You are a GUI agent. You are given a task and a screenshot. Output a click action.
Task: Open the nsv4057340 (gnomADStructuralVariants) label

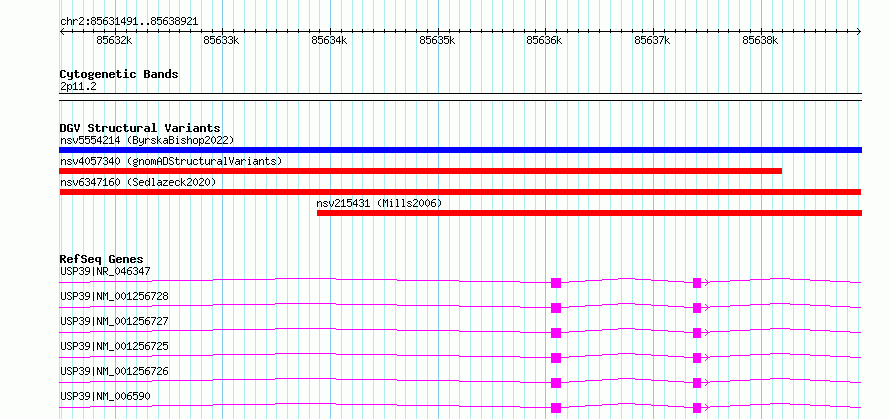point(171,161)
